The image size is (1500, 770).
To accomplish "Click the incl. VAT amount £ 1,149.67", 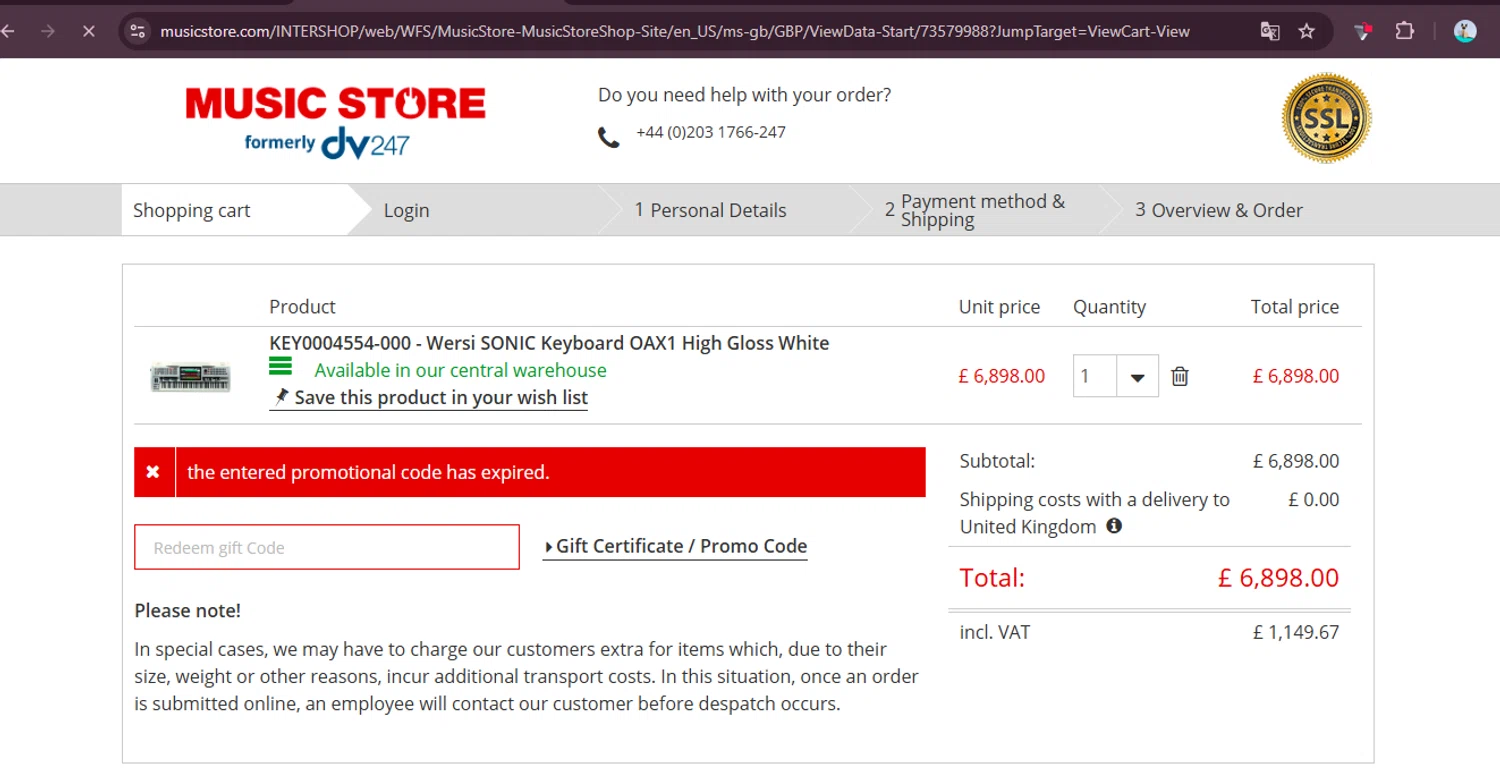I will tap(1296, 632).
